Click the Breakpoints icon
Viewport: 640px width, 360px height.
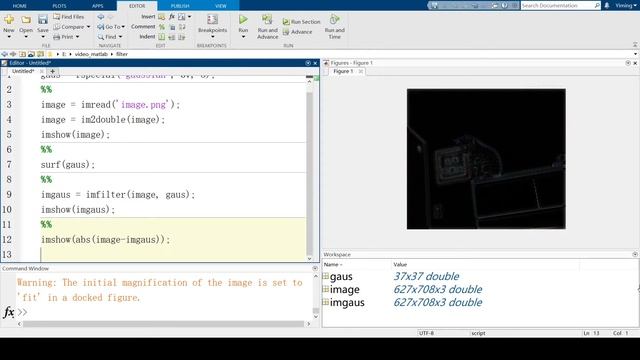pos(212,20)
